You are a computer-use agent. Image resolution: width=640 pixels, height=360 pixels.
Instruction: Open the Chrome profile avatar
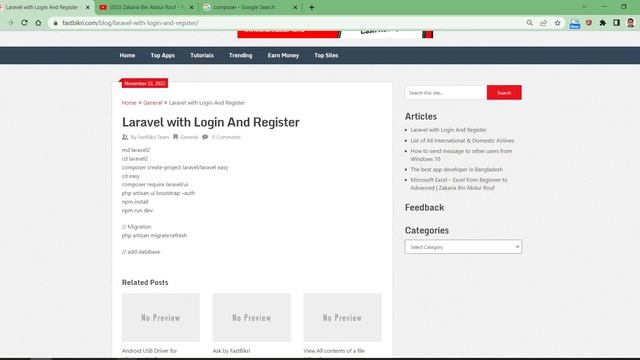point(631,23)
